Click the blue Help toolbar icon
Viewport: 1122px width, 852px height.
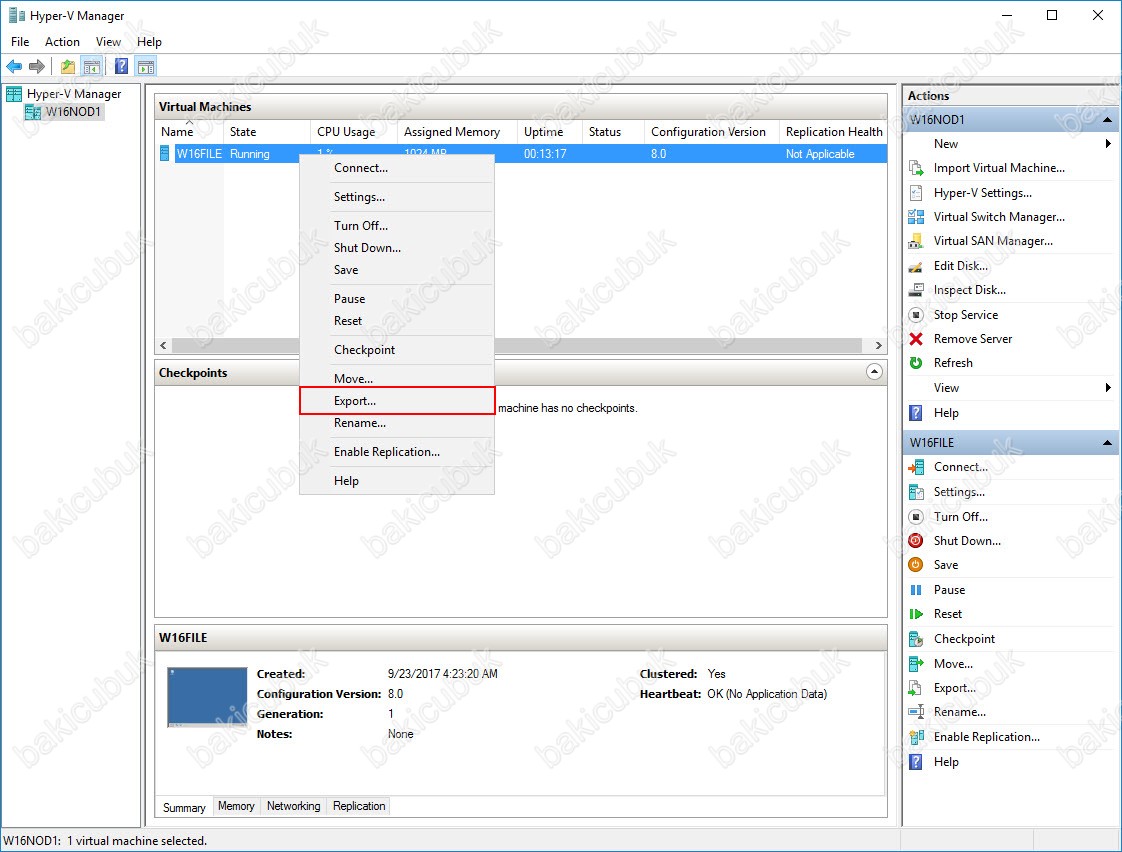122,67
